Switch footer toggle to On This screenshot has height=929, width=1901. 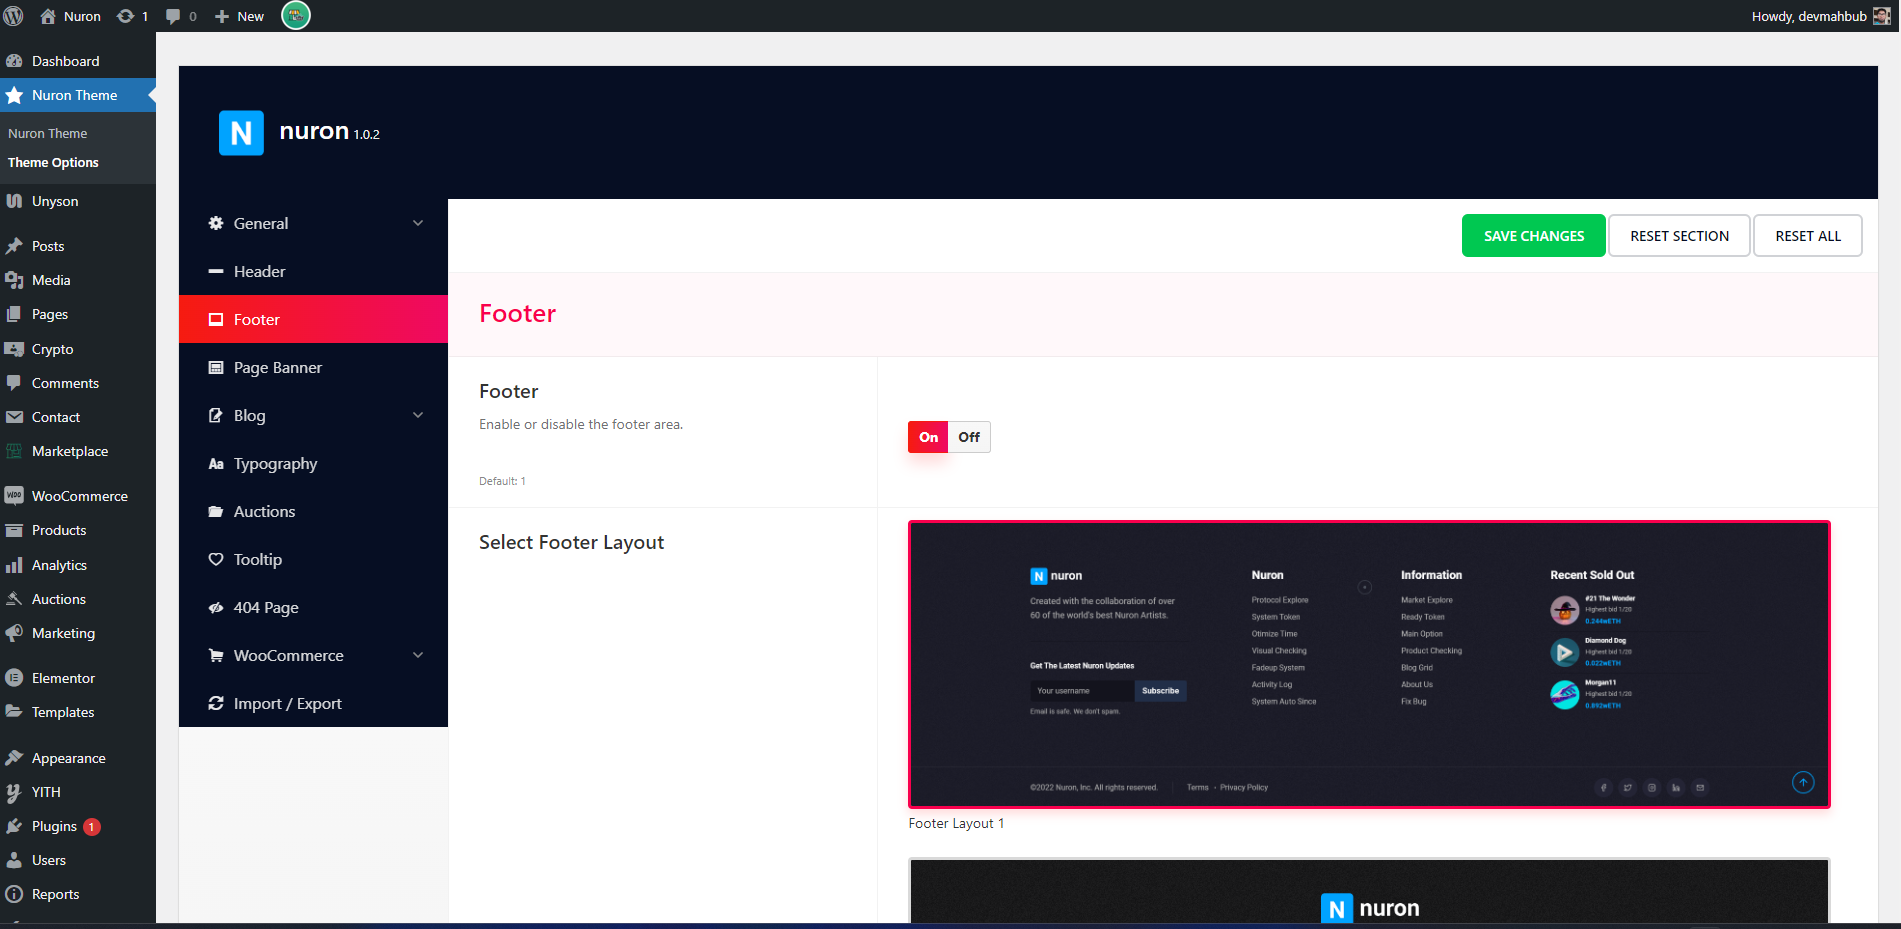point(928,437)
